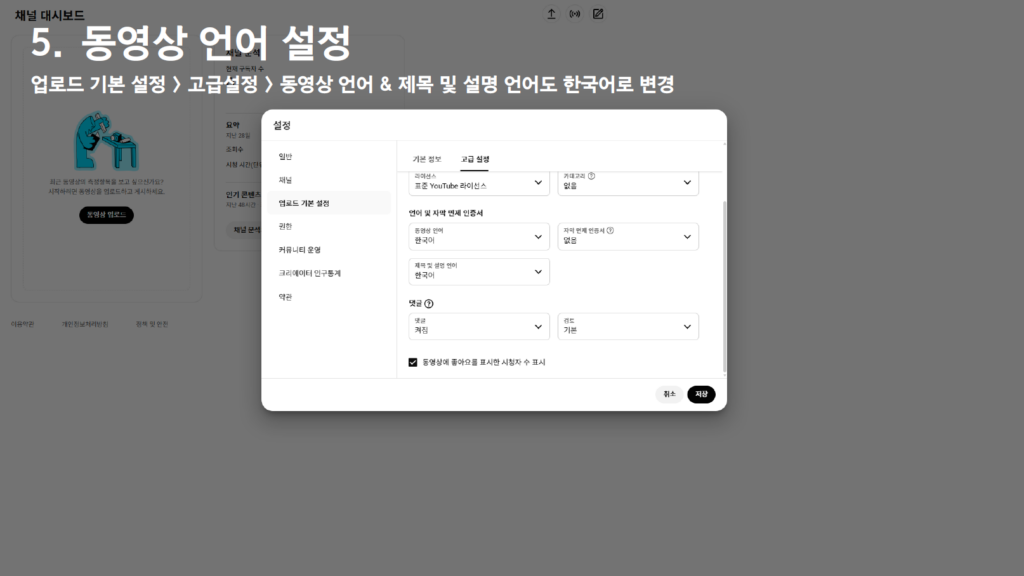The image size is (1024, 576).
Task: Click the 동영상 업로드 button on the dashboard
Action: tap(106, 215)
